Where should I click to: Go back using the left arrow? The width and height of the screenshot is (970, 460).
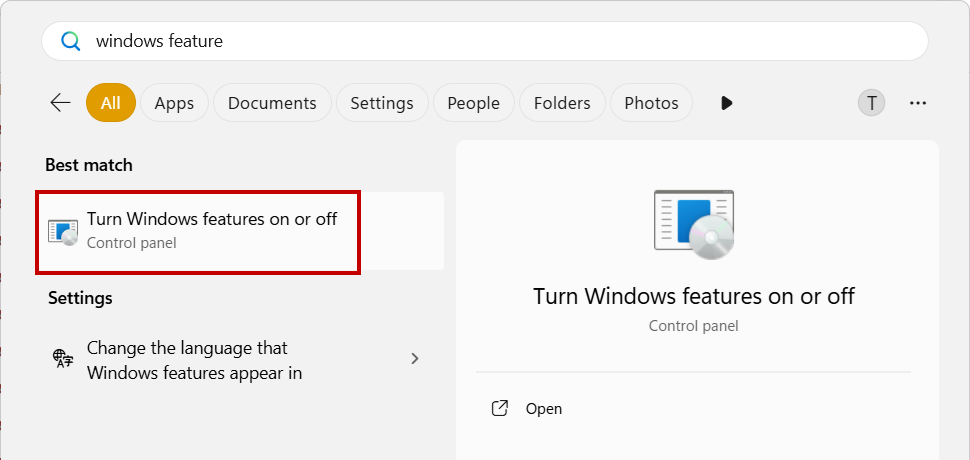[x=61, y=103]
